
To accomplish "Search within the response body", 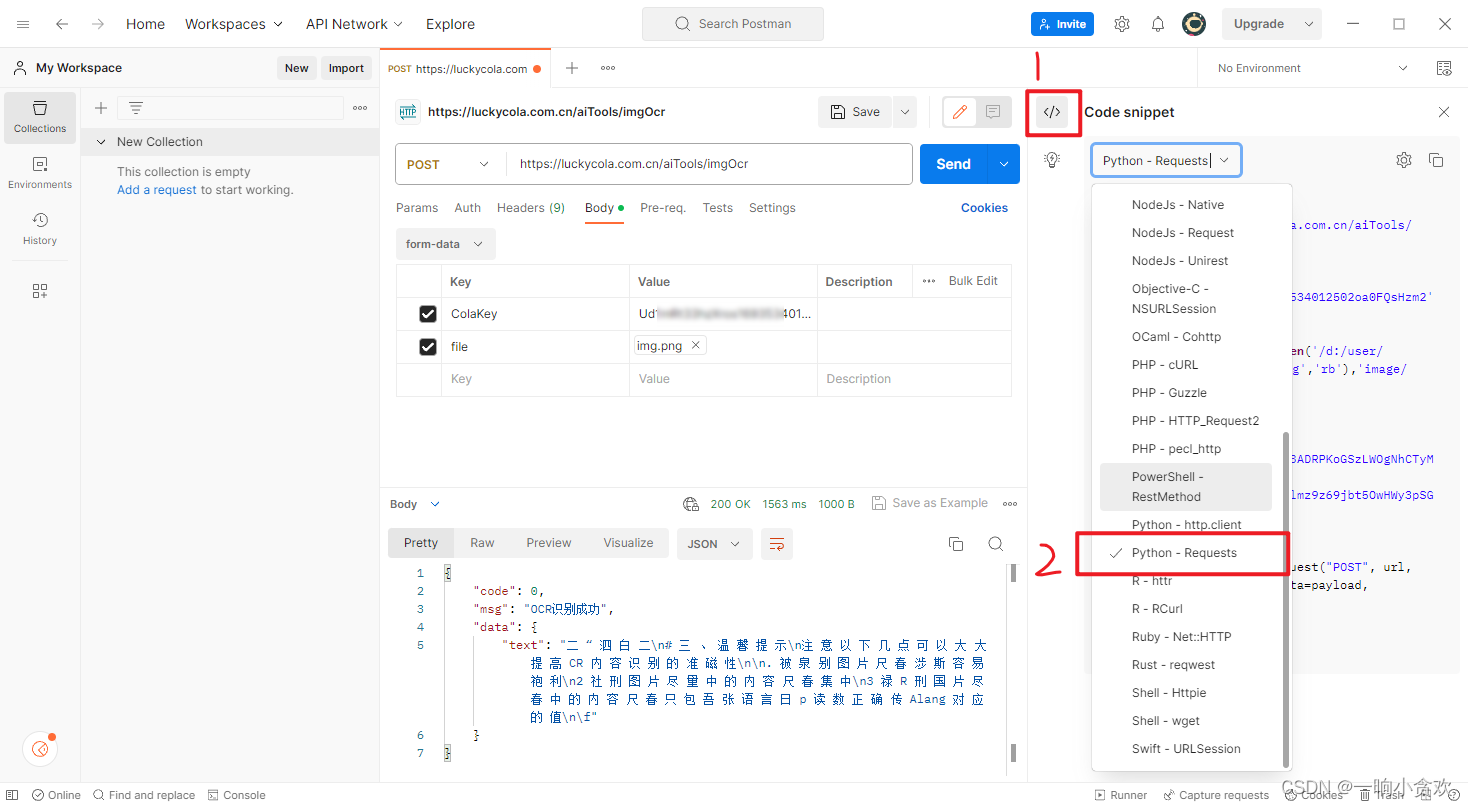I will 996,544.
